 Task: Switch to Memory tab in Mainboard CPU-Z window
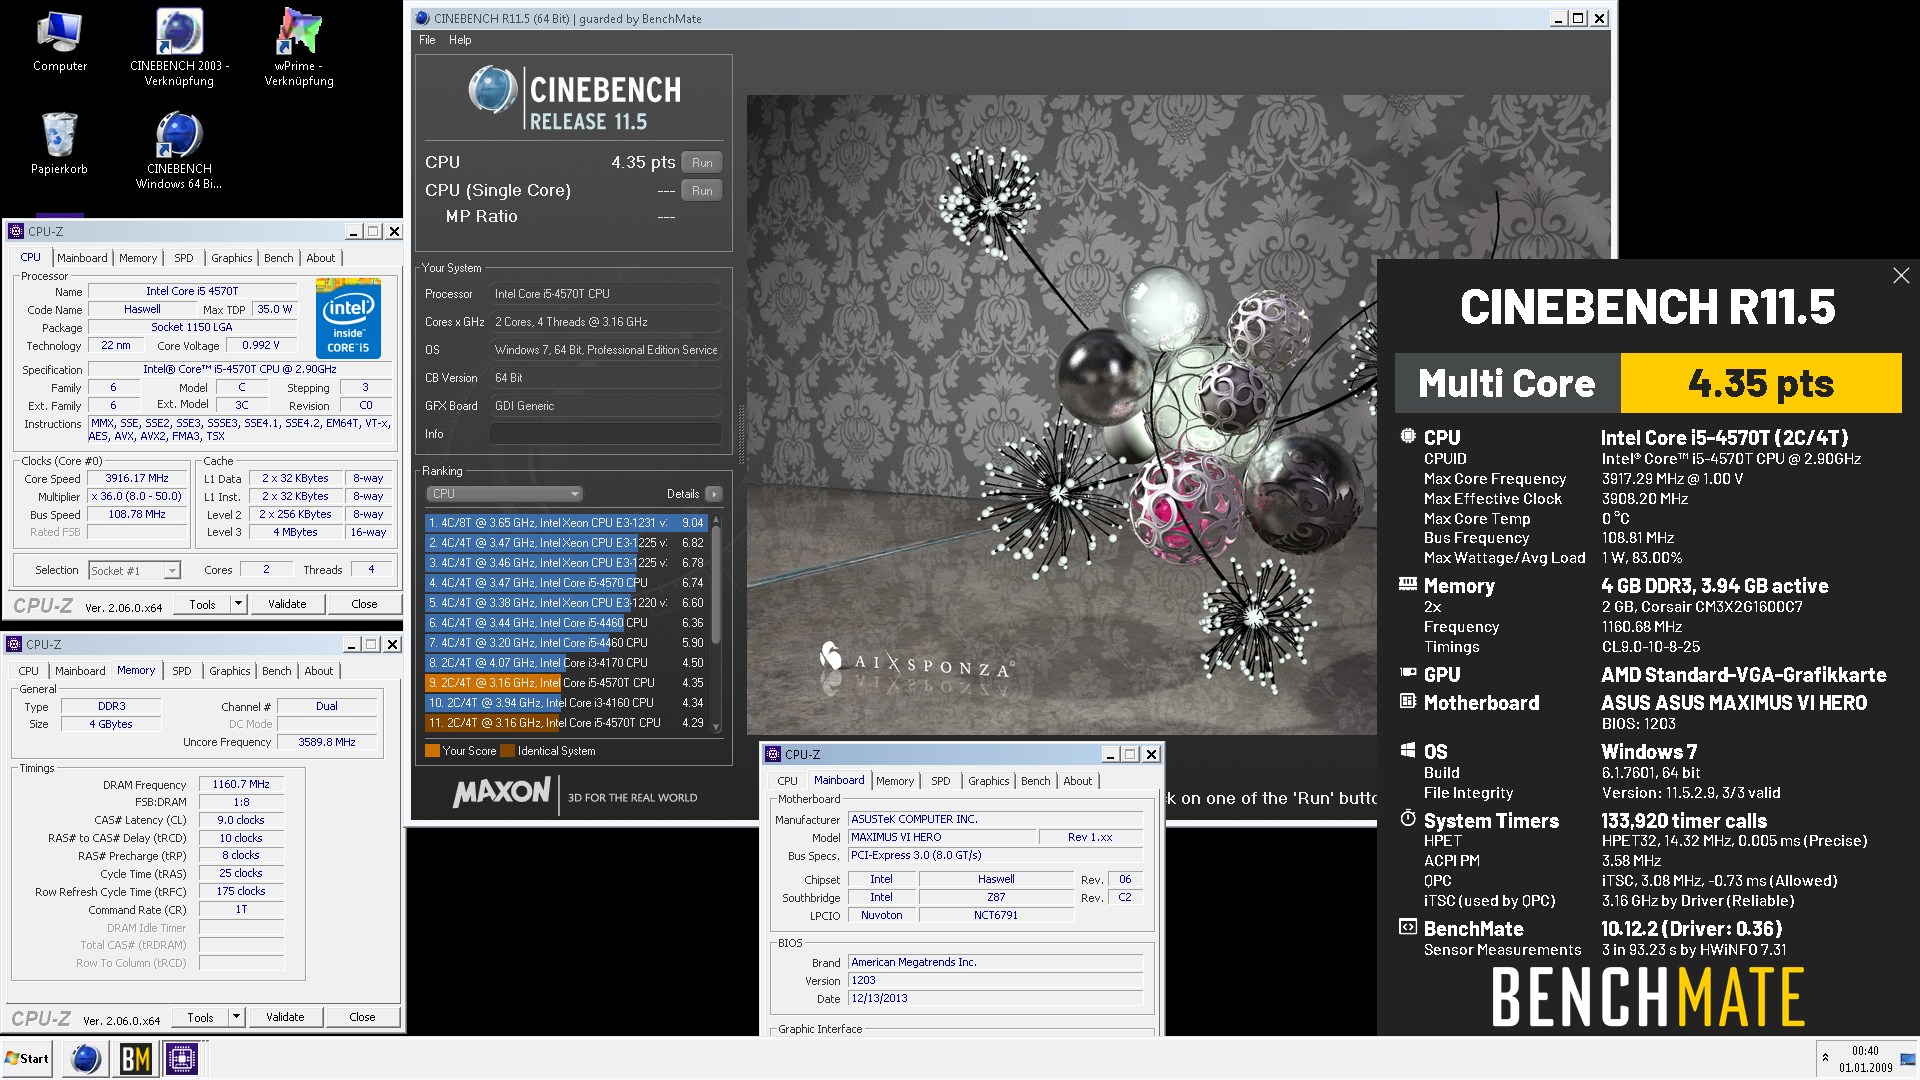point(895,781)
